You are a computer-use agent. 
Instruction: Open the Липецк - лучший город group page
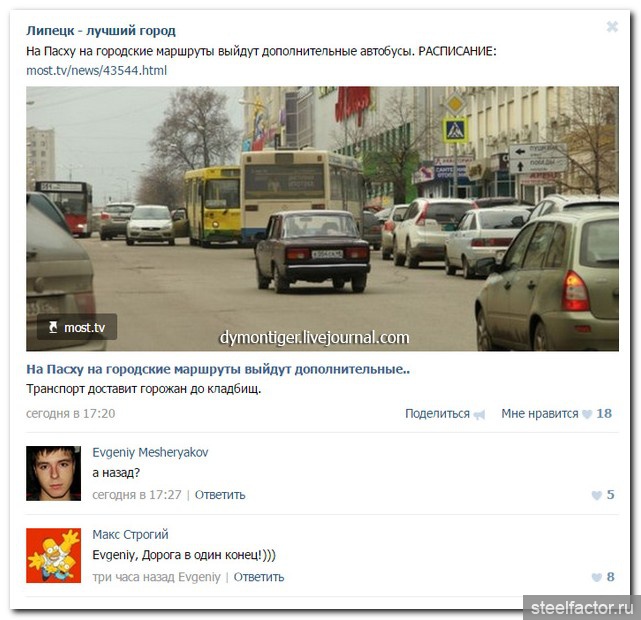click(x=101, y=31)
